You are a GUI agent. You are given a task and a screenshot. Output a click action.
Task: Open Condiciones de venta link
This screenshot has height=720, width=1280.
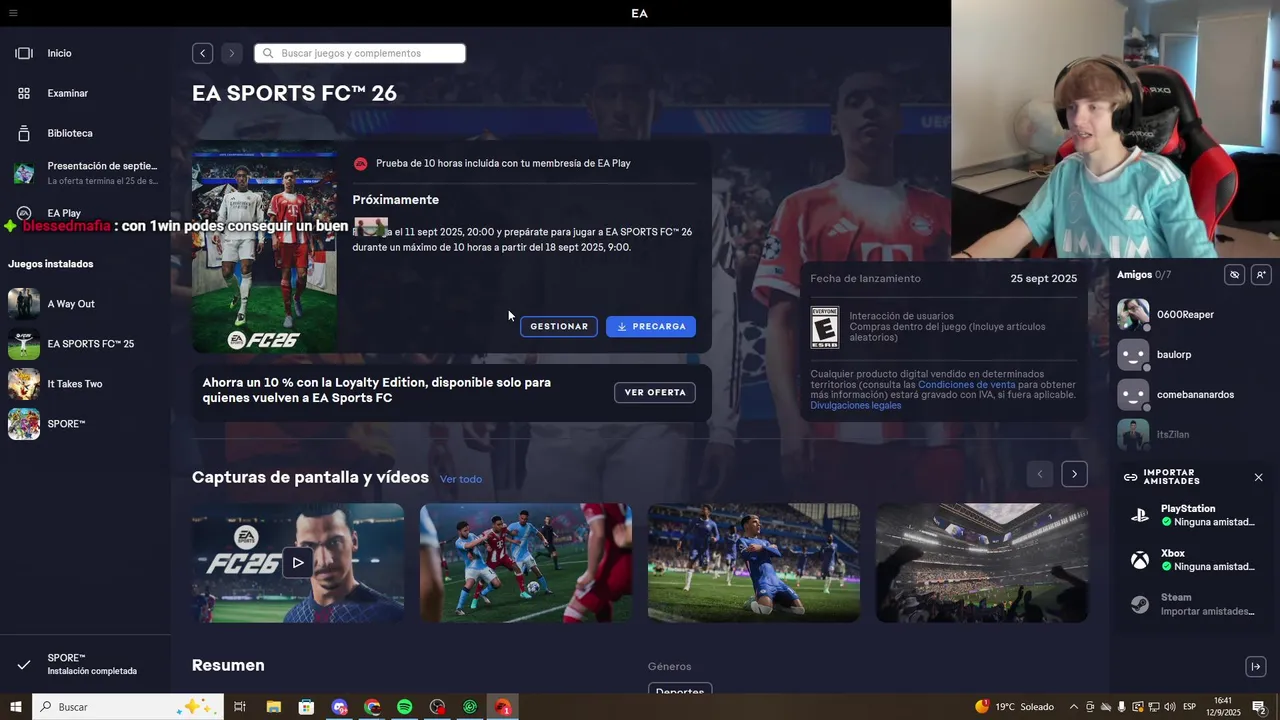[x=966, y=385]
